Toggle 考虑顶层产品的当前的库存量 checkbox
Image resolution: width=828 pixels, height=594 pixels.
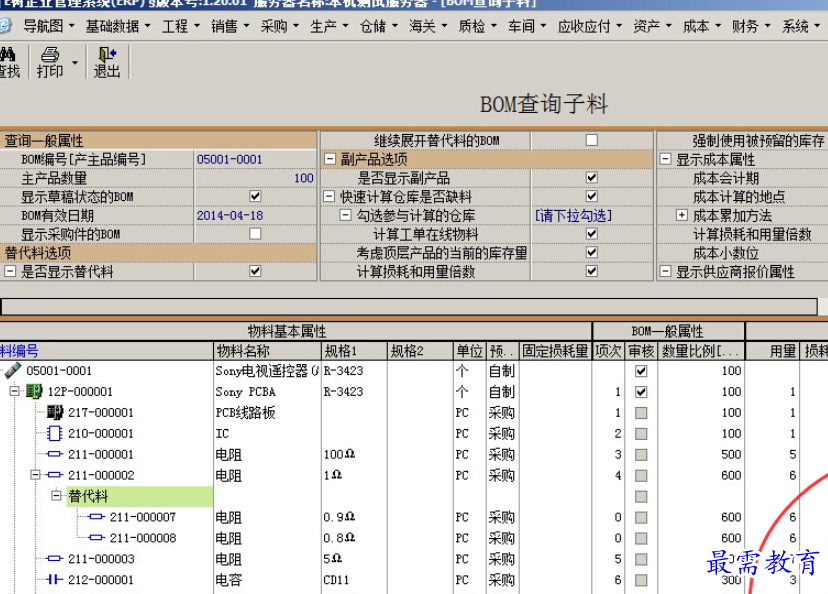(x=591, y=252)
